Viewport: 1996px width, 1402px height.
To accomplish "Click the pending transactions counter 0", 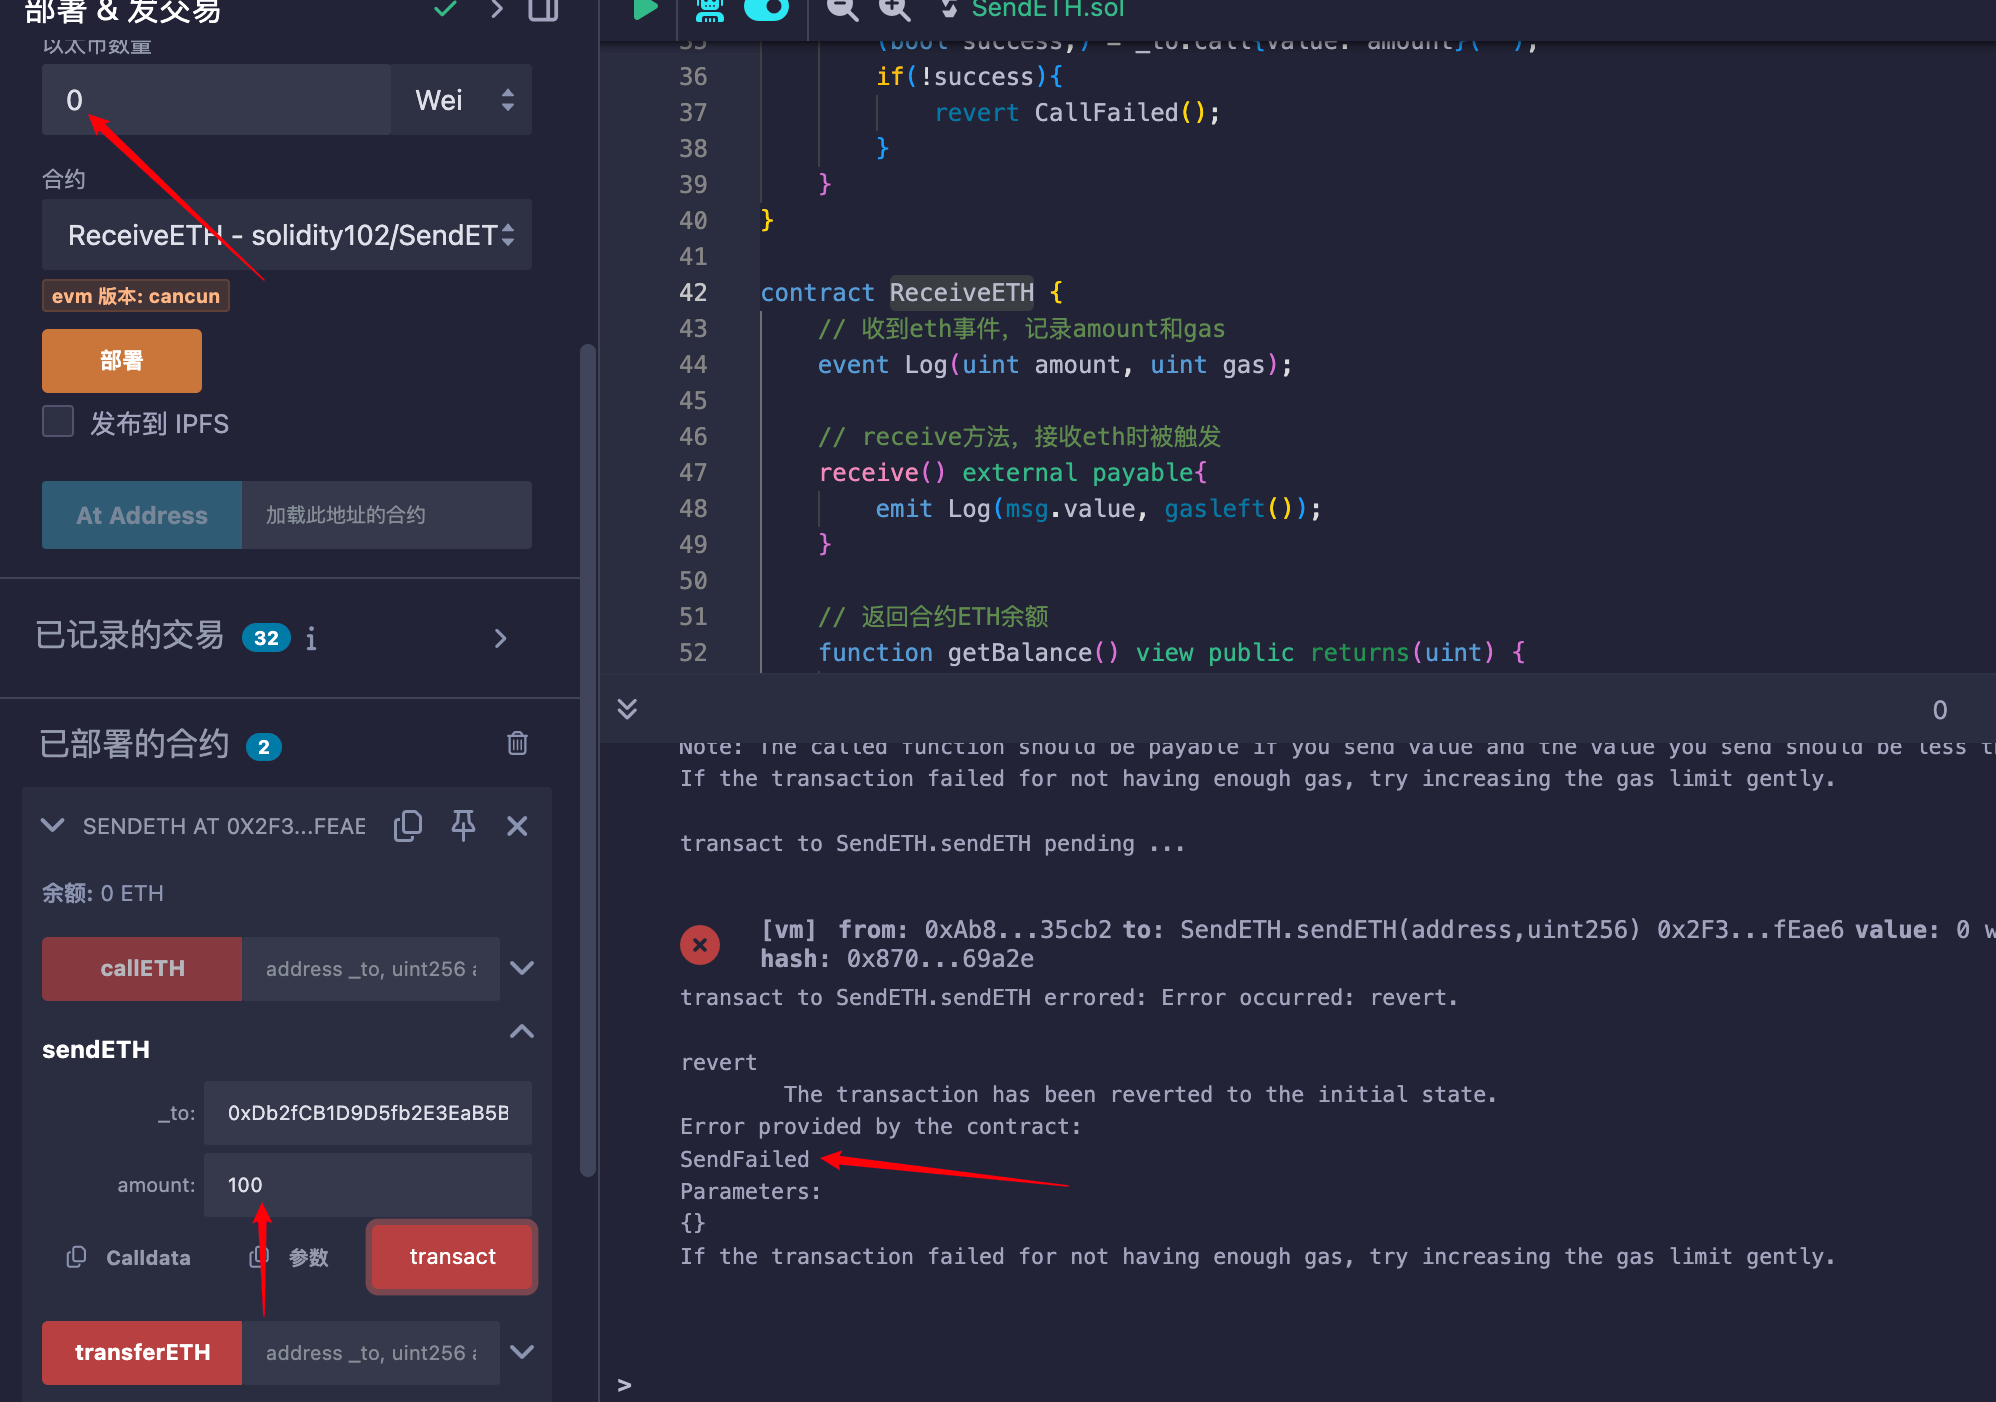I will (x=1939, y=710).
